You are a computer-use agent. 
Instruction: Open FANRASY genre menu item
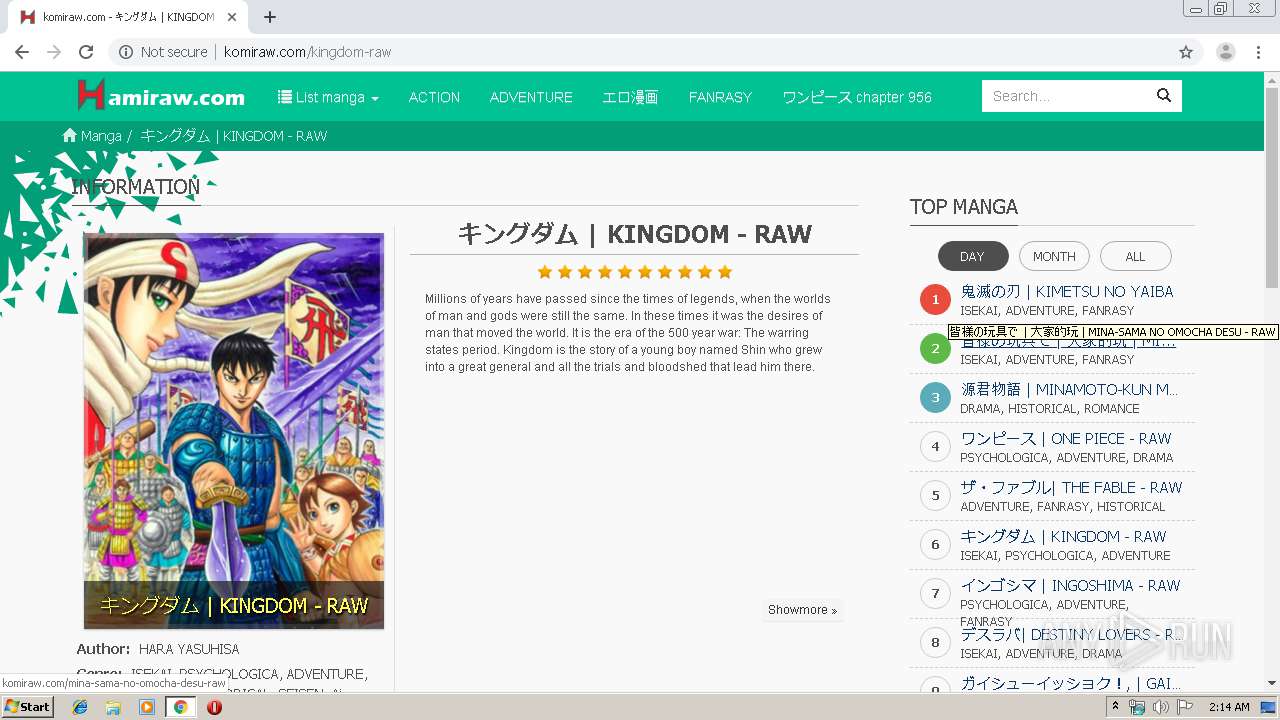tap(720, 97)
